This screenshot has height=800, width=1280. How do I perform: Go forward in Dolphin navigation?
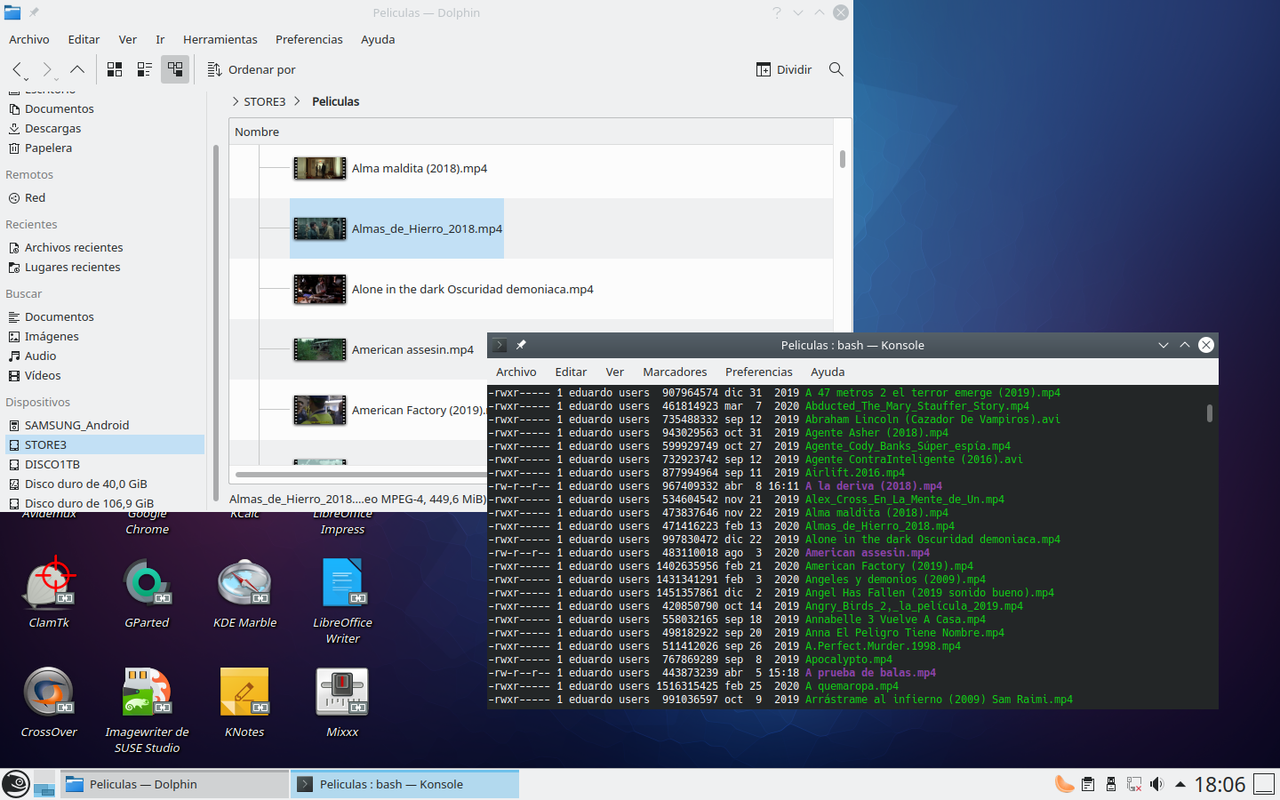point(46,69)
